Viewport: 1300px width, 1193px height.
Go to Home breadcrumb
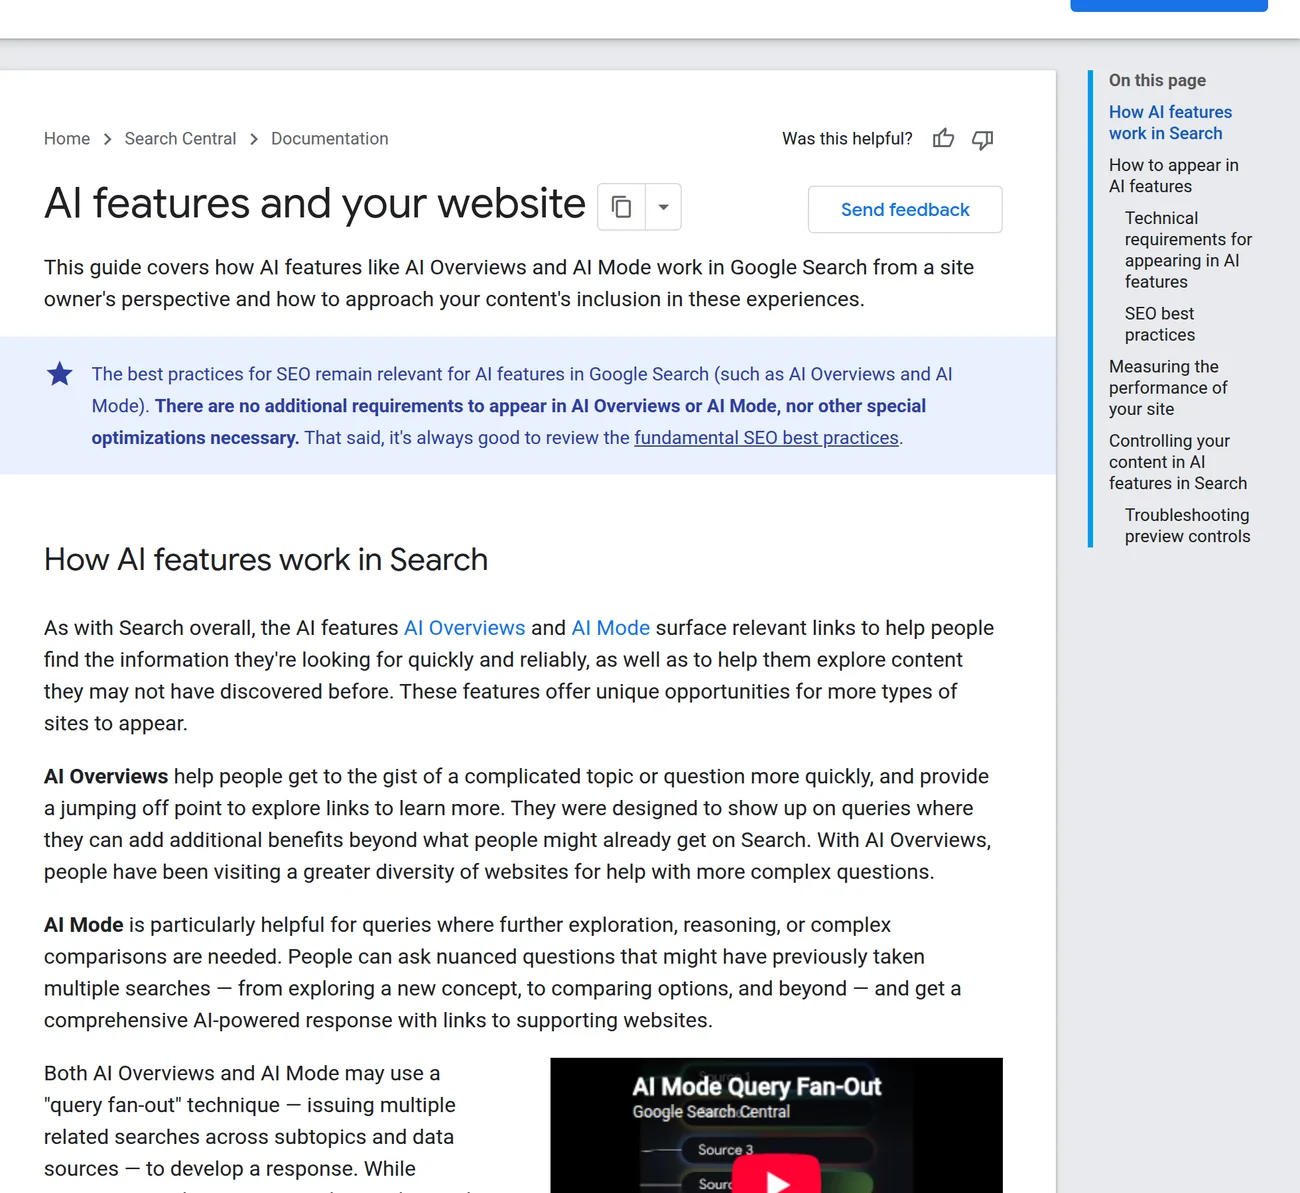pyautogui.click(x=67, y=139)
